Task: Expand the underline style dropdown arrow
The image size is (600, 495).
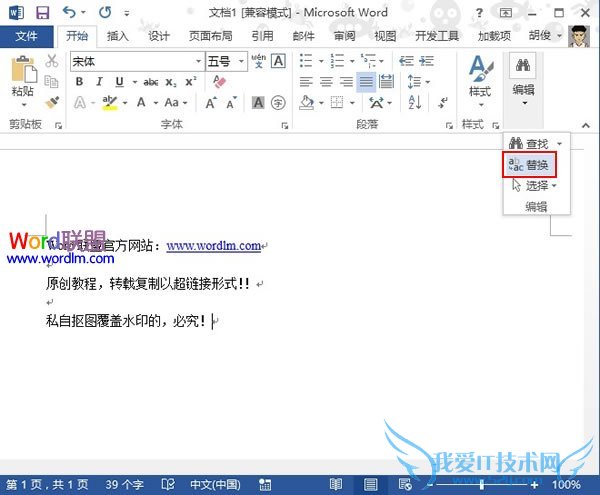Action: point(135,82)
